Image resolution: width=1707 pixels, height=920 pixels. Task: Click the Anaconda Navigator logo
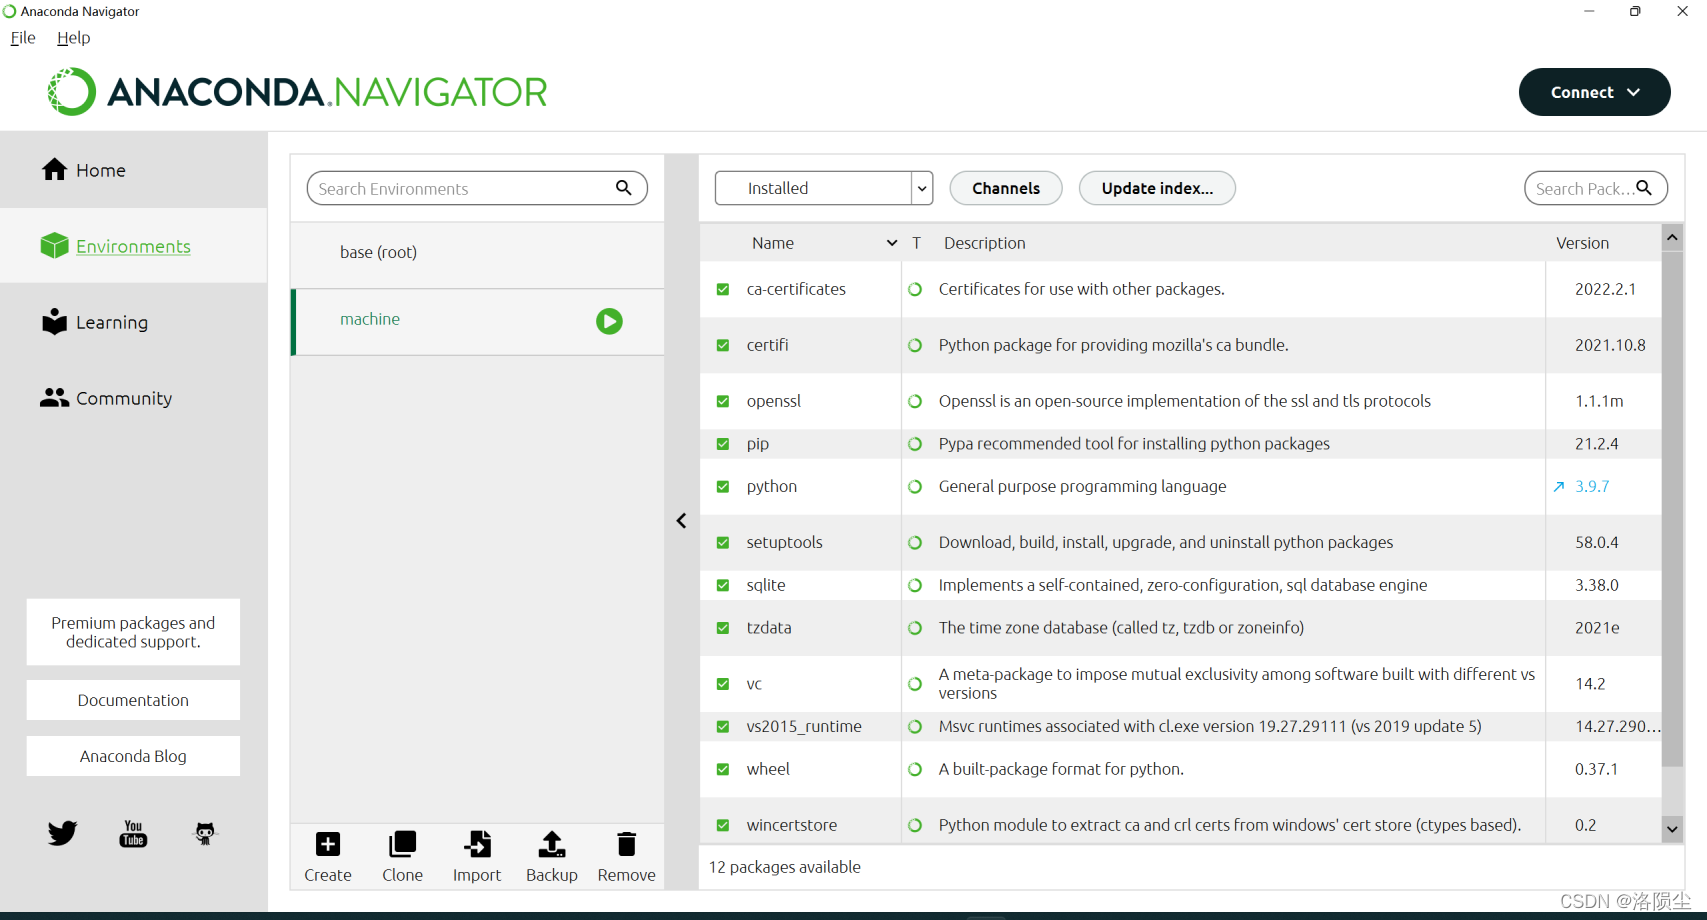click(297, 92)
